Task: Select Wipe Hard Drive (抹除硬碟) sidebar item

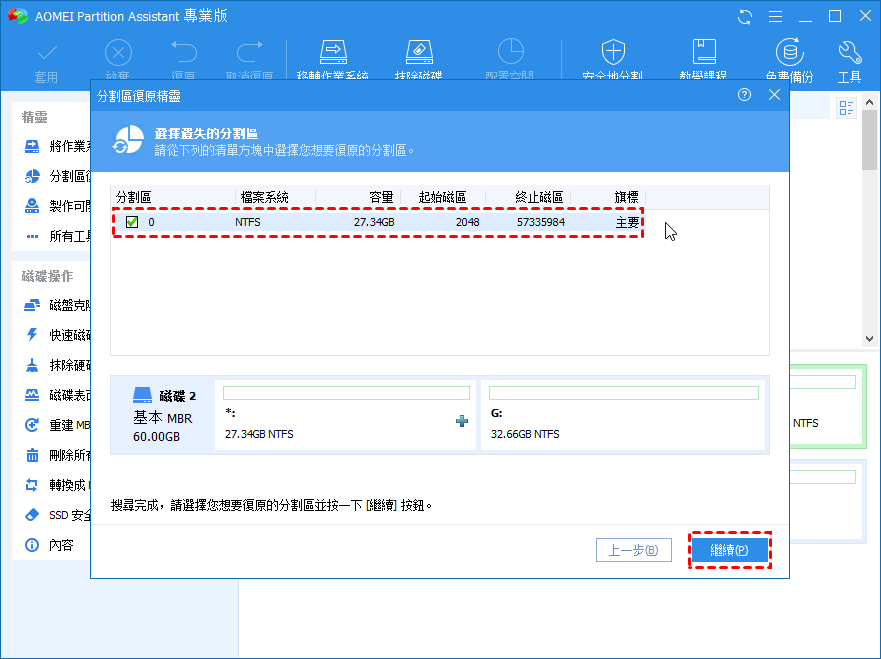Action: tap(56, 365)
